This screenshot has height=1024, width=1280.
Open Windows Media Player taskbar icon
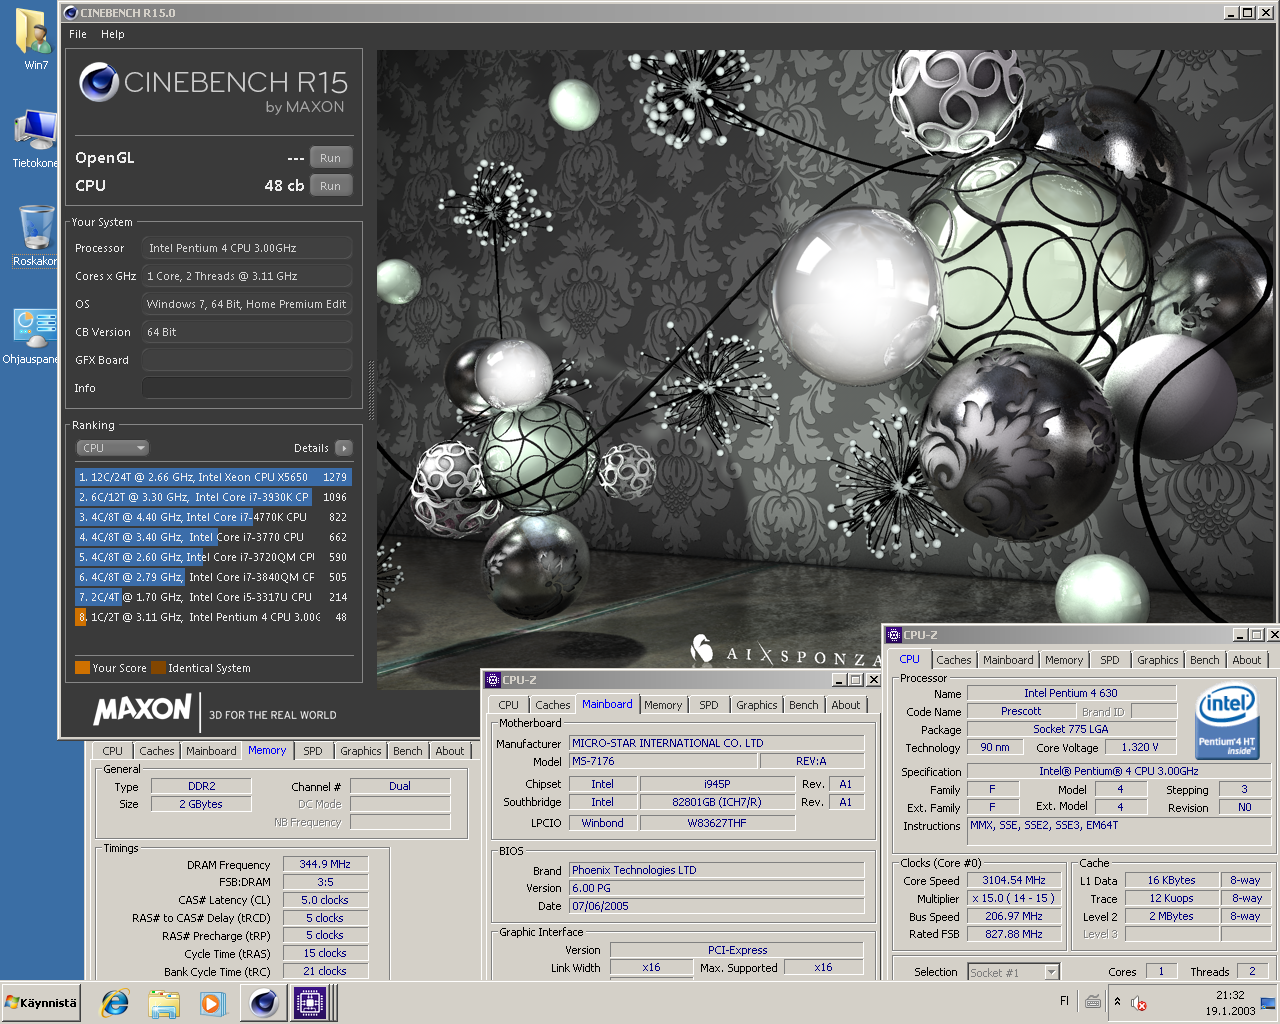[x=212, y=1003]
